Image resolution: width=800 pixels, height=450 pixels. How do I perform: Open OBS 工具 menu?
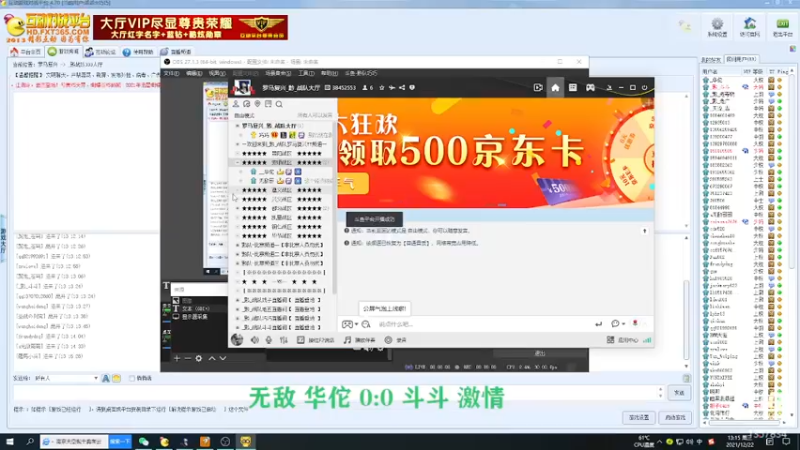(306, 73)
